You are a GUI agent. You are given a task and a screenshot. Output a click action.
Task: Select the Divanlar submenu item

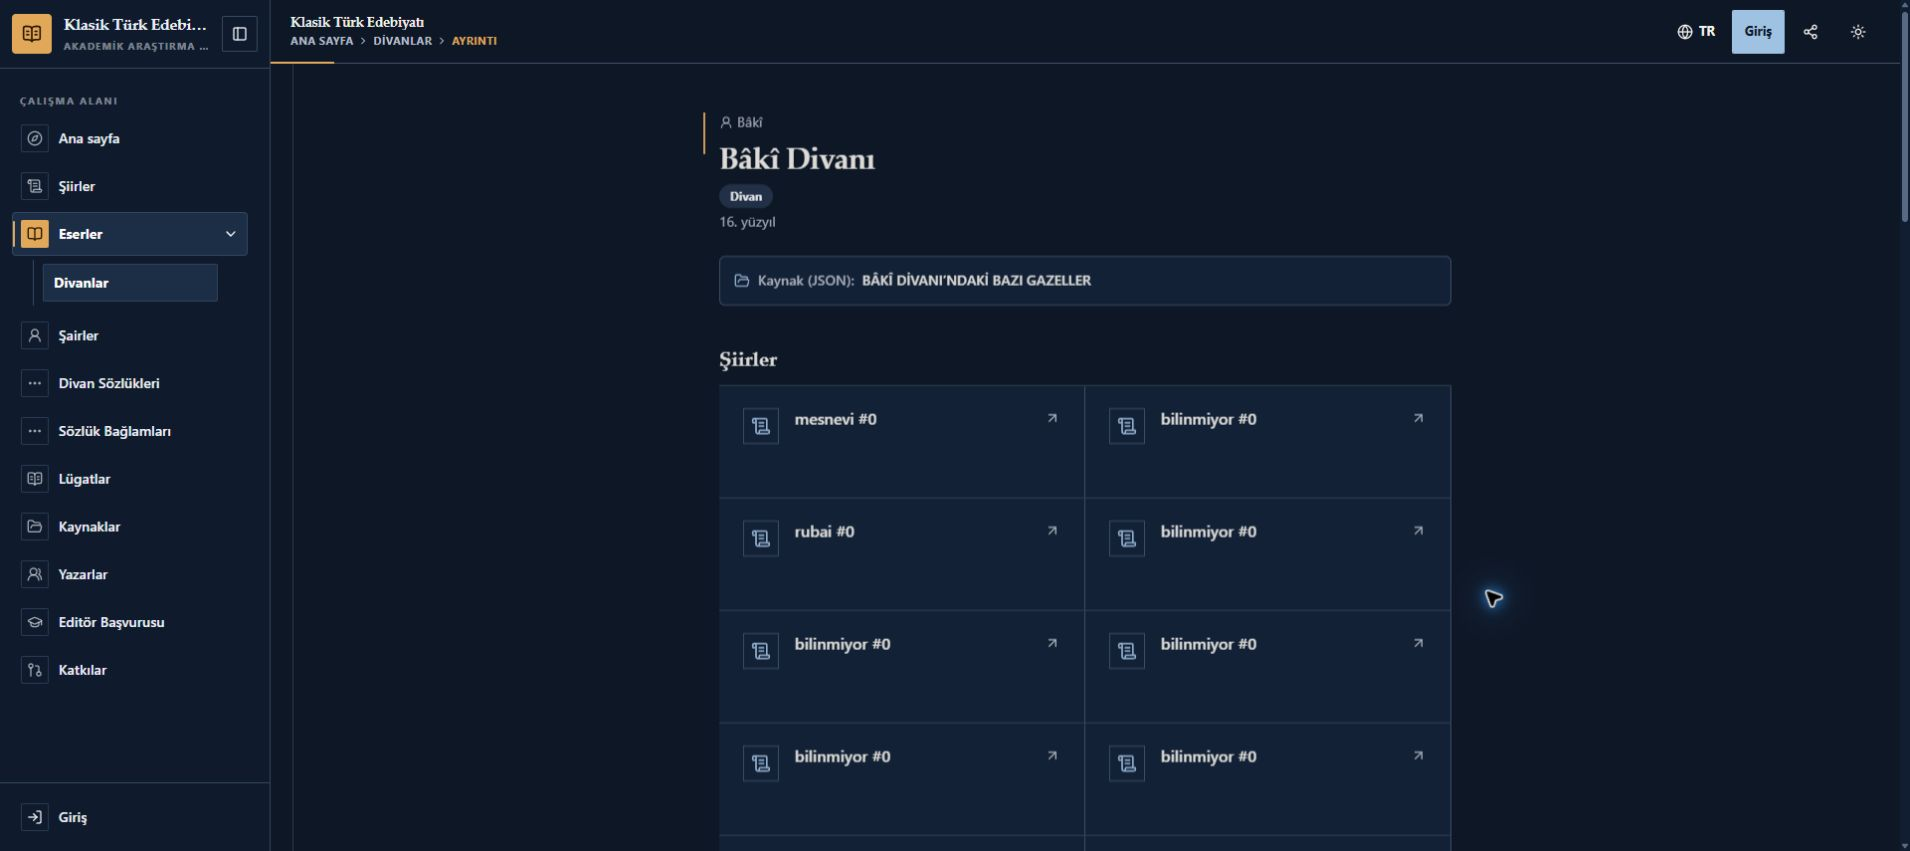(x=130, y=283)
